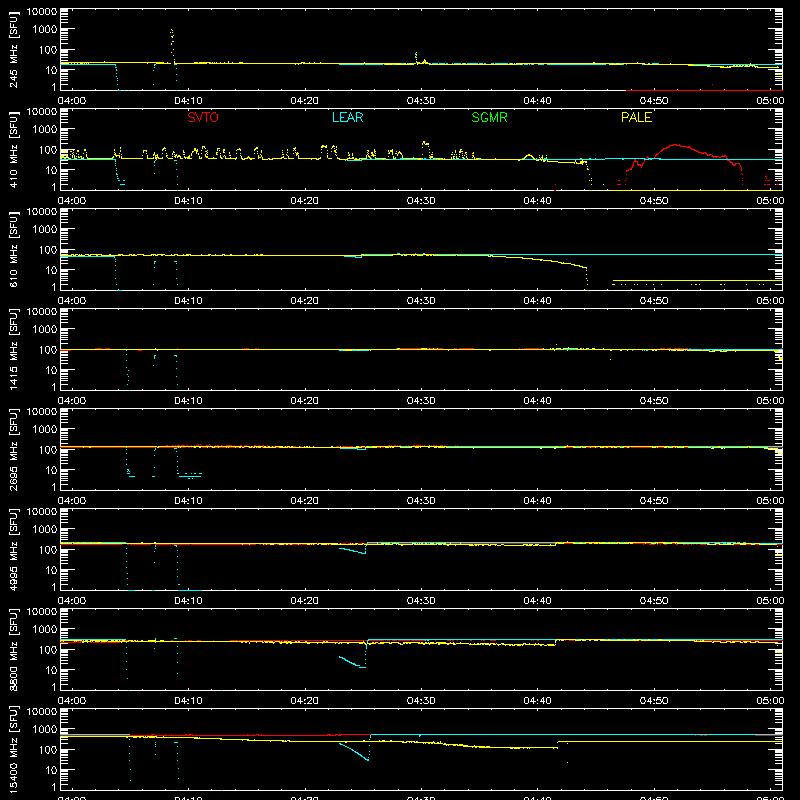Click 04:50 time label of 2695 MHz plot

[x=654, y=501]
